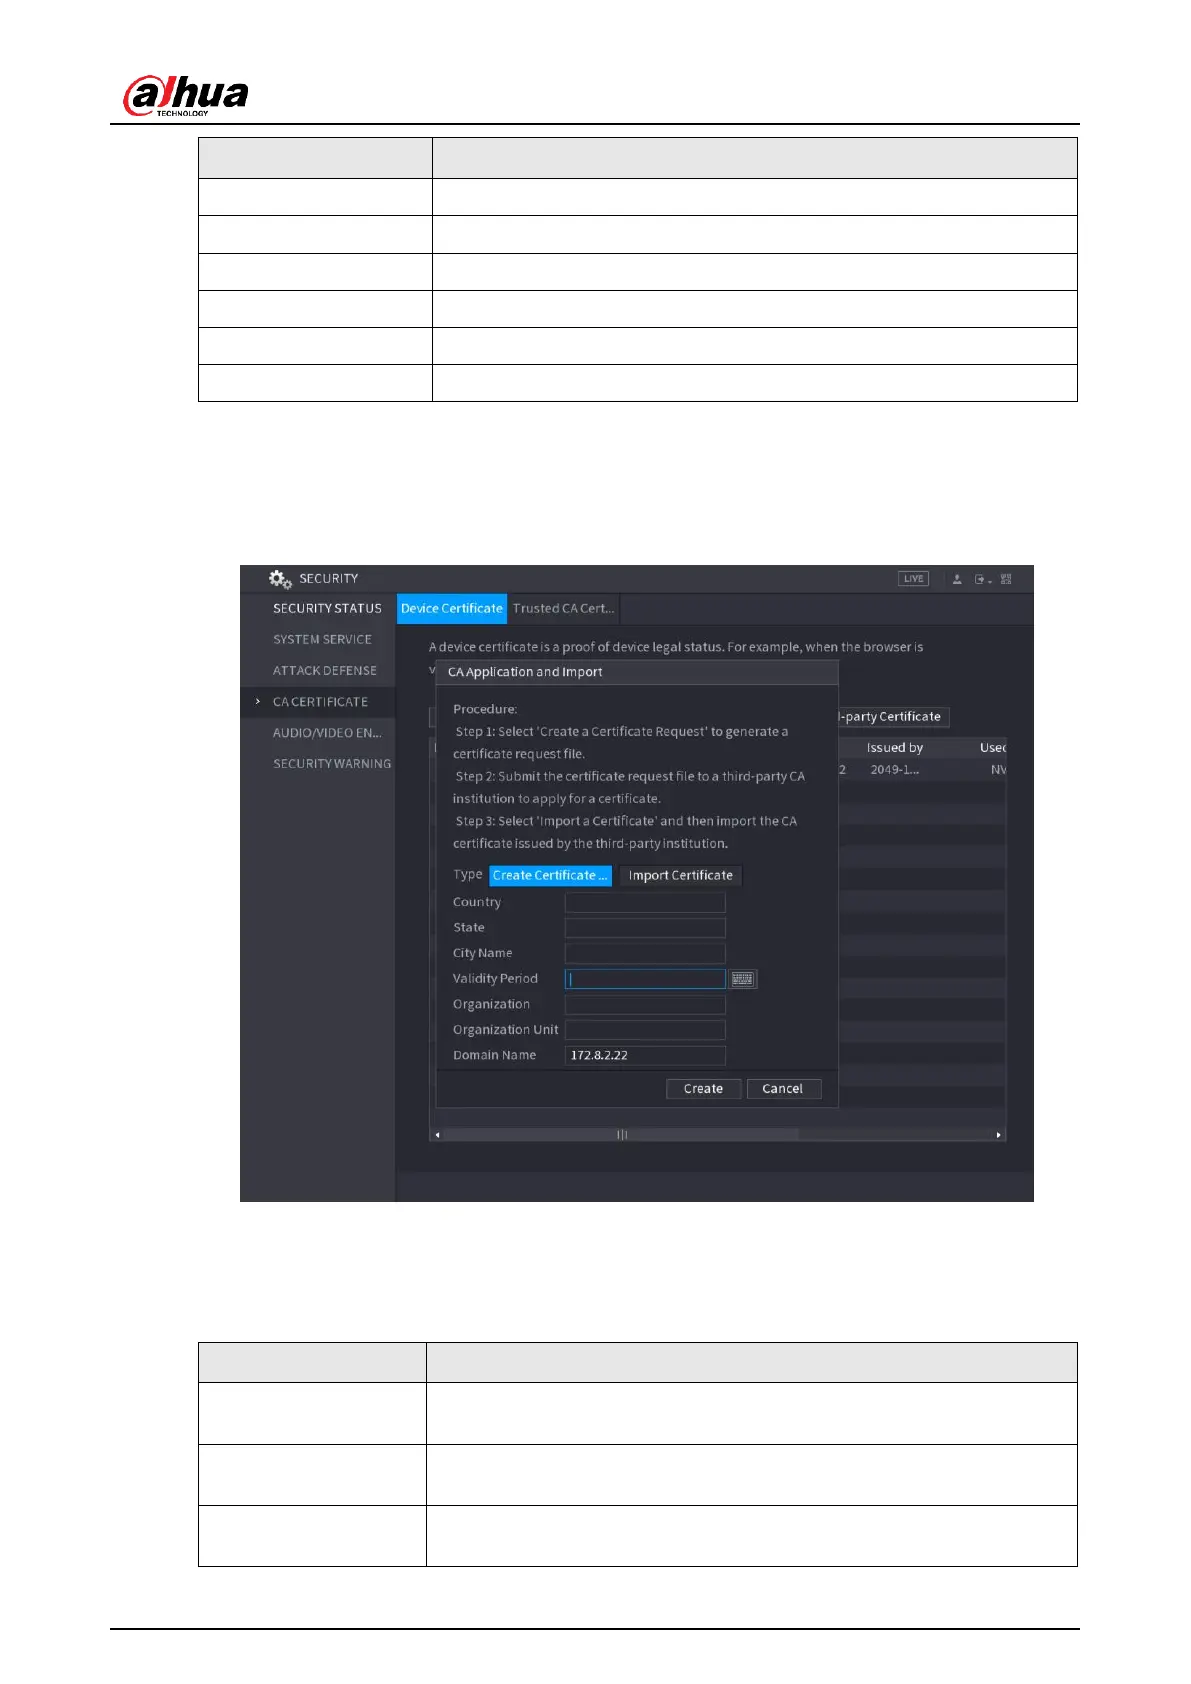Viewport: 1191px width, 1684px height.
Task: Click the scrollbar left arrow
Action: click(437, 1135)
